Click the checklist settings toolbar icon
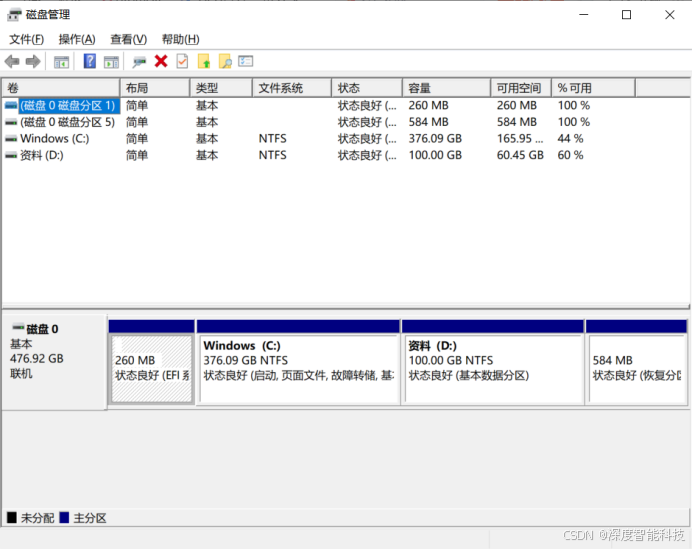 coord(246,61)
